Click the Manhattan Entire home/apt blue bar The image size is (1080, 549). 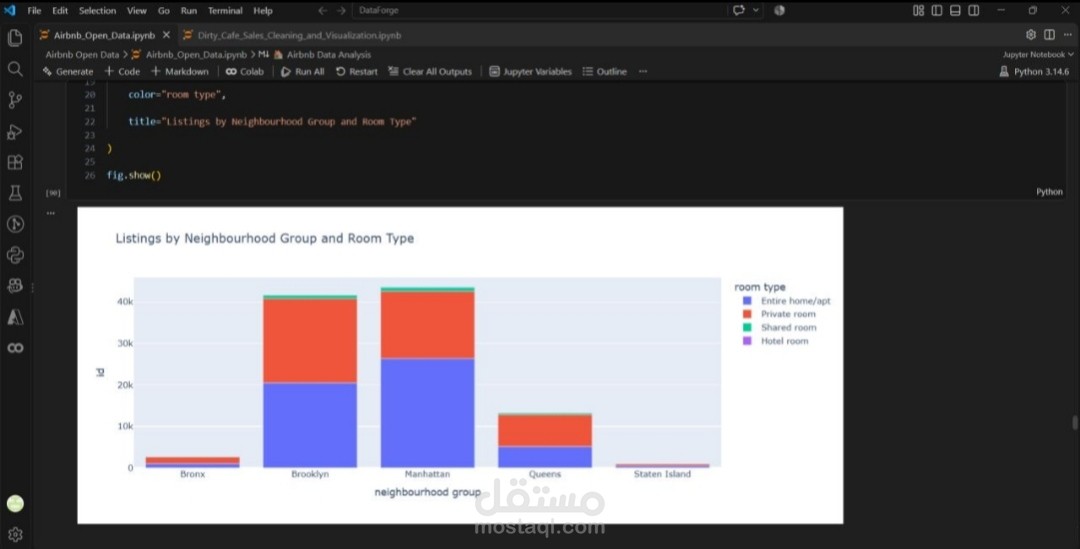[427, 413]
